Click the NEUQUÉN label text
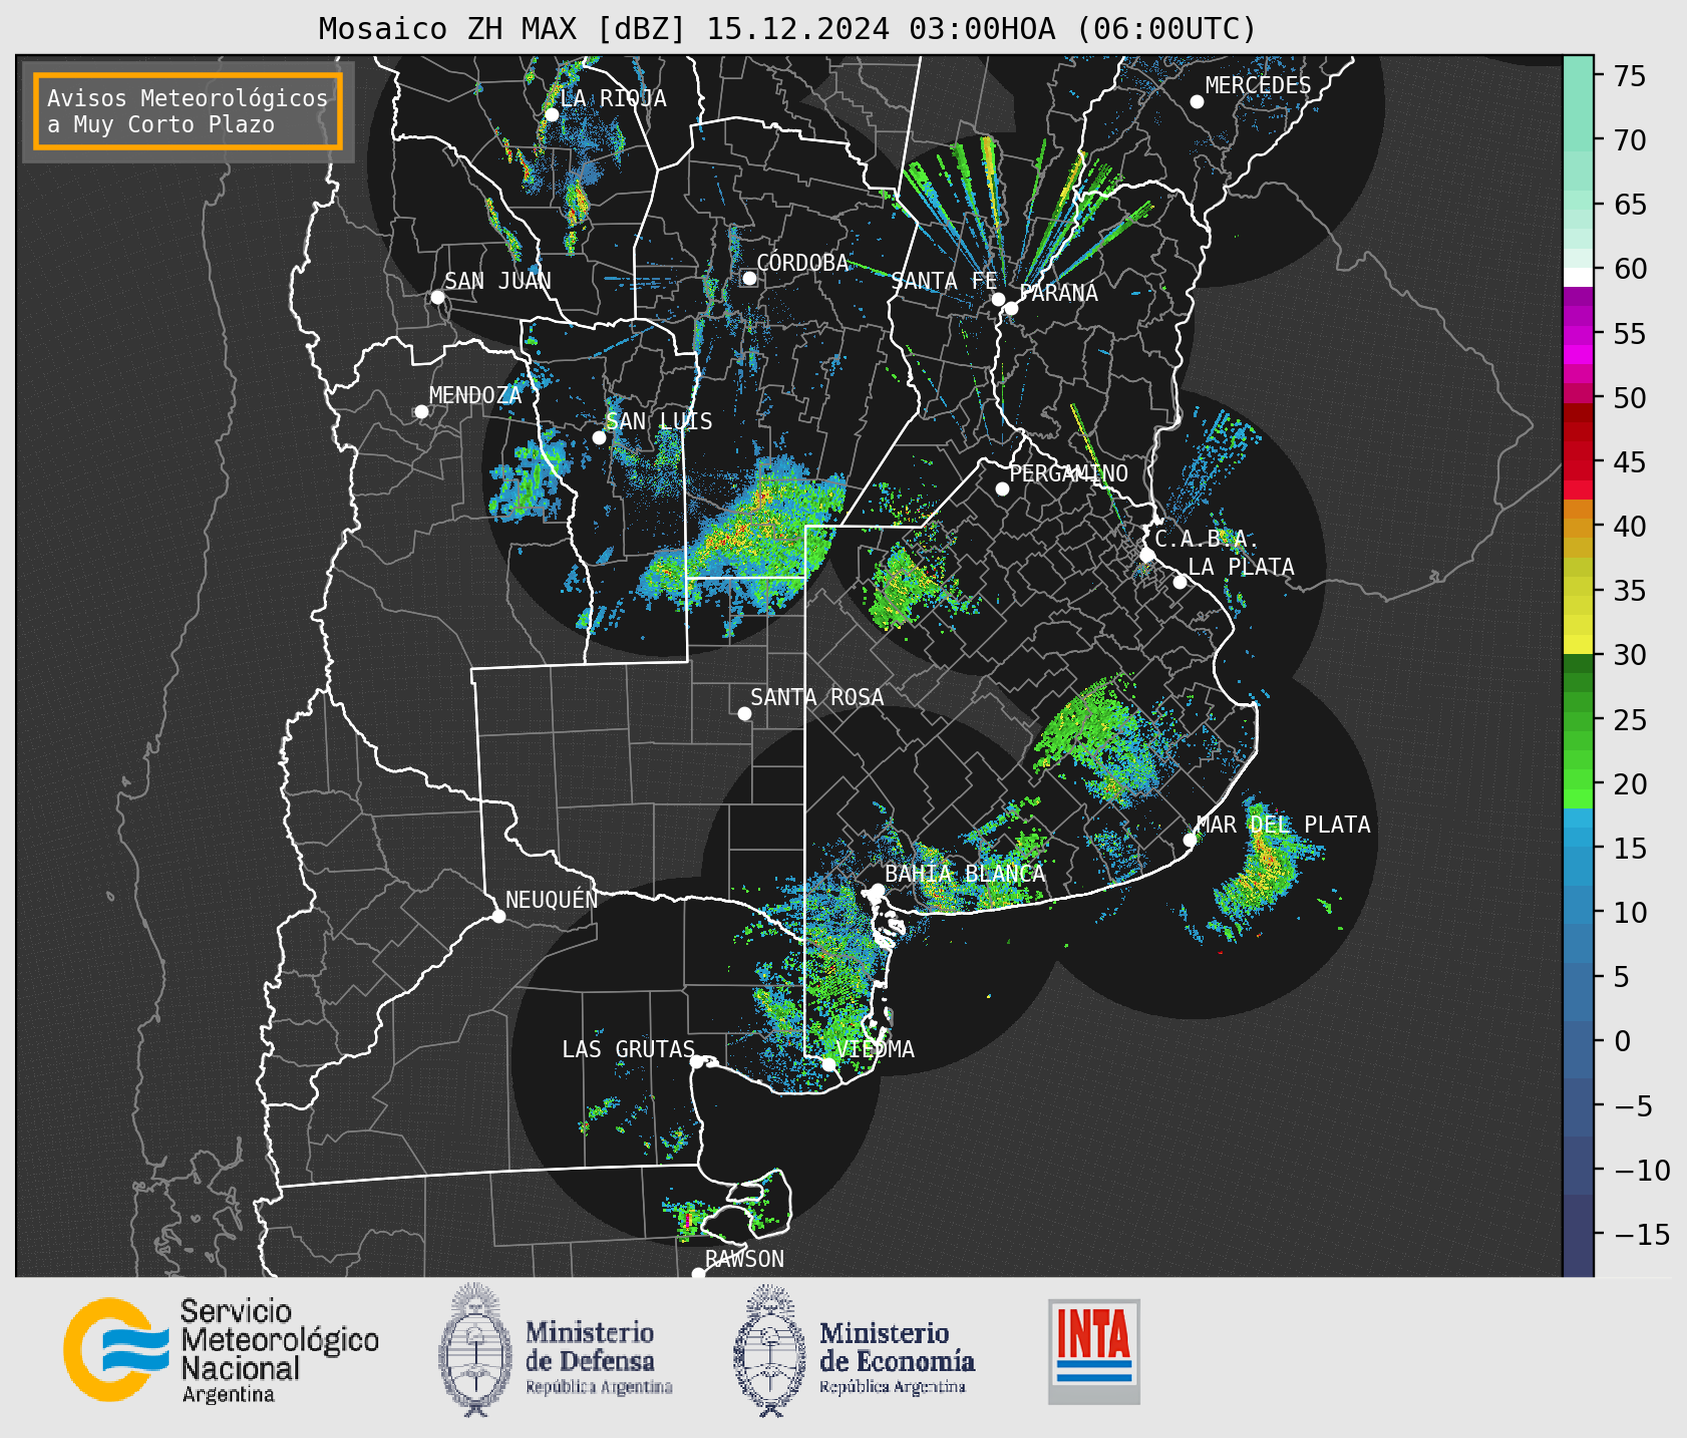 coord(551,899)
